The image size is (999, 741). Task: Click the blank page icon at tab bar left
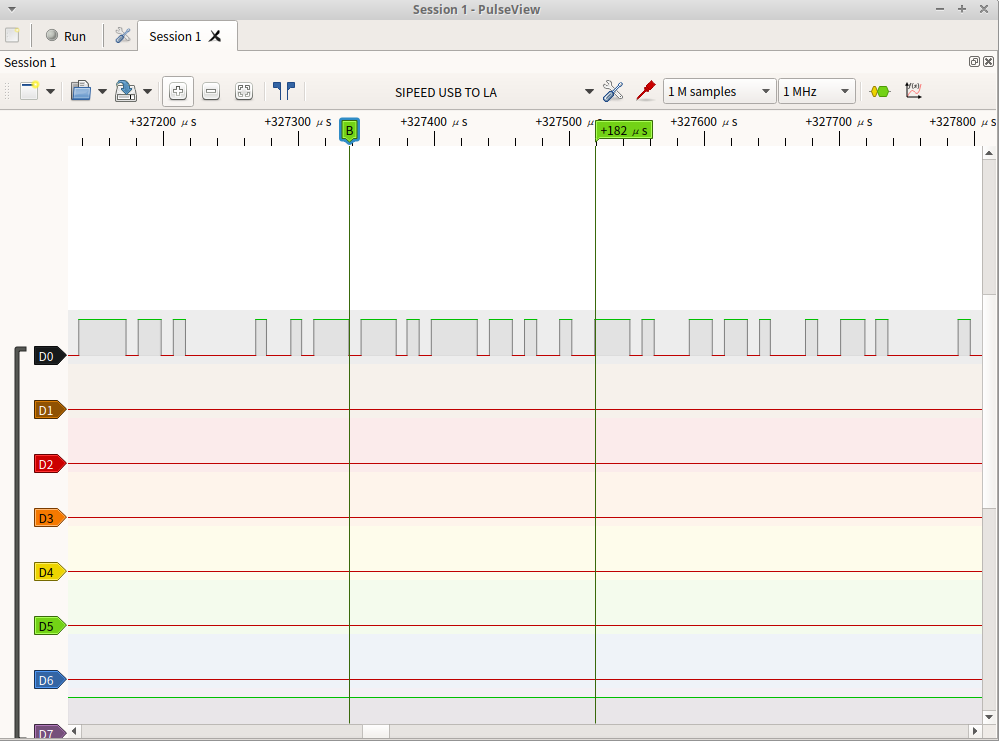coord(13,35)
